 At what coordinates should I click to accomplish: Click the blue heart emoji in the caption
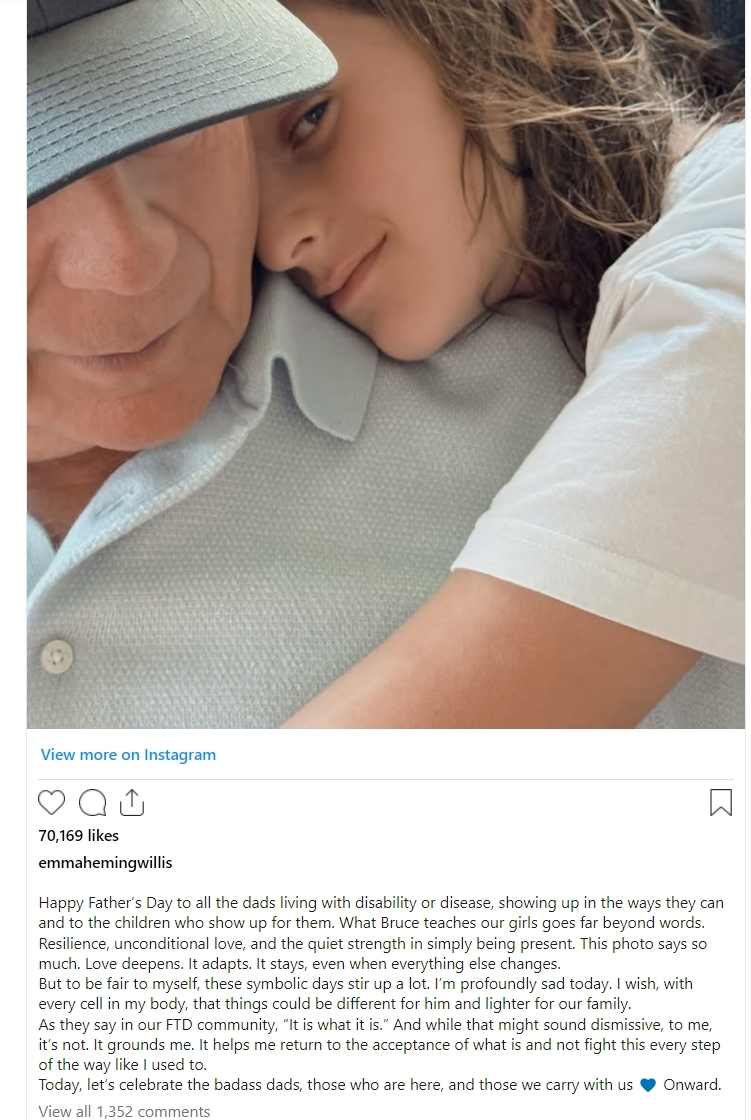pyautogui.click(x=648, y=1085)
